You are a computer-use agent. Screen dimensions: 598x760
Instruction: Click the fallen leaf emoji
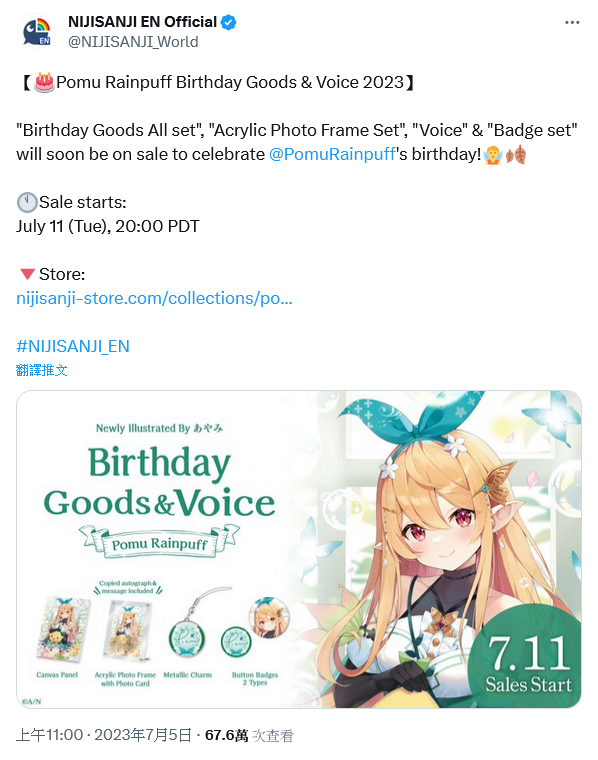click(516, 155)
